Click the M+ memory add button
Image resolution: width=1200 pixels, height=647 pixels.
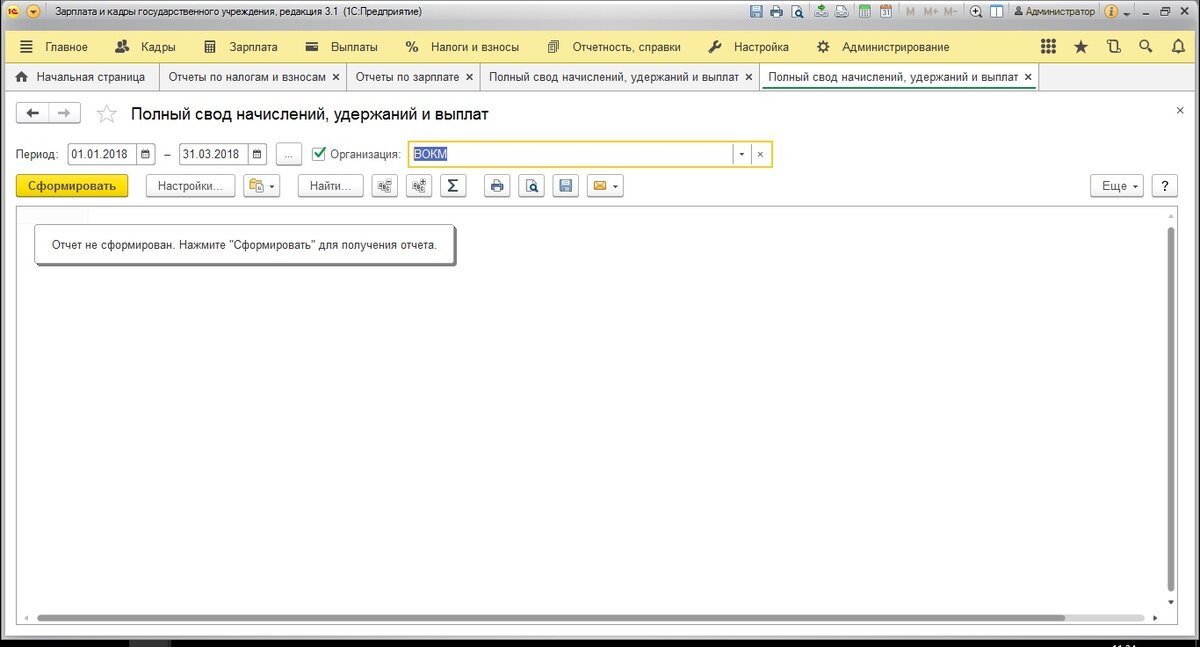tap(930, 12)
